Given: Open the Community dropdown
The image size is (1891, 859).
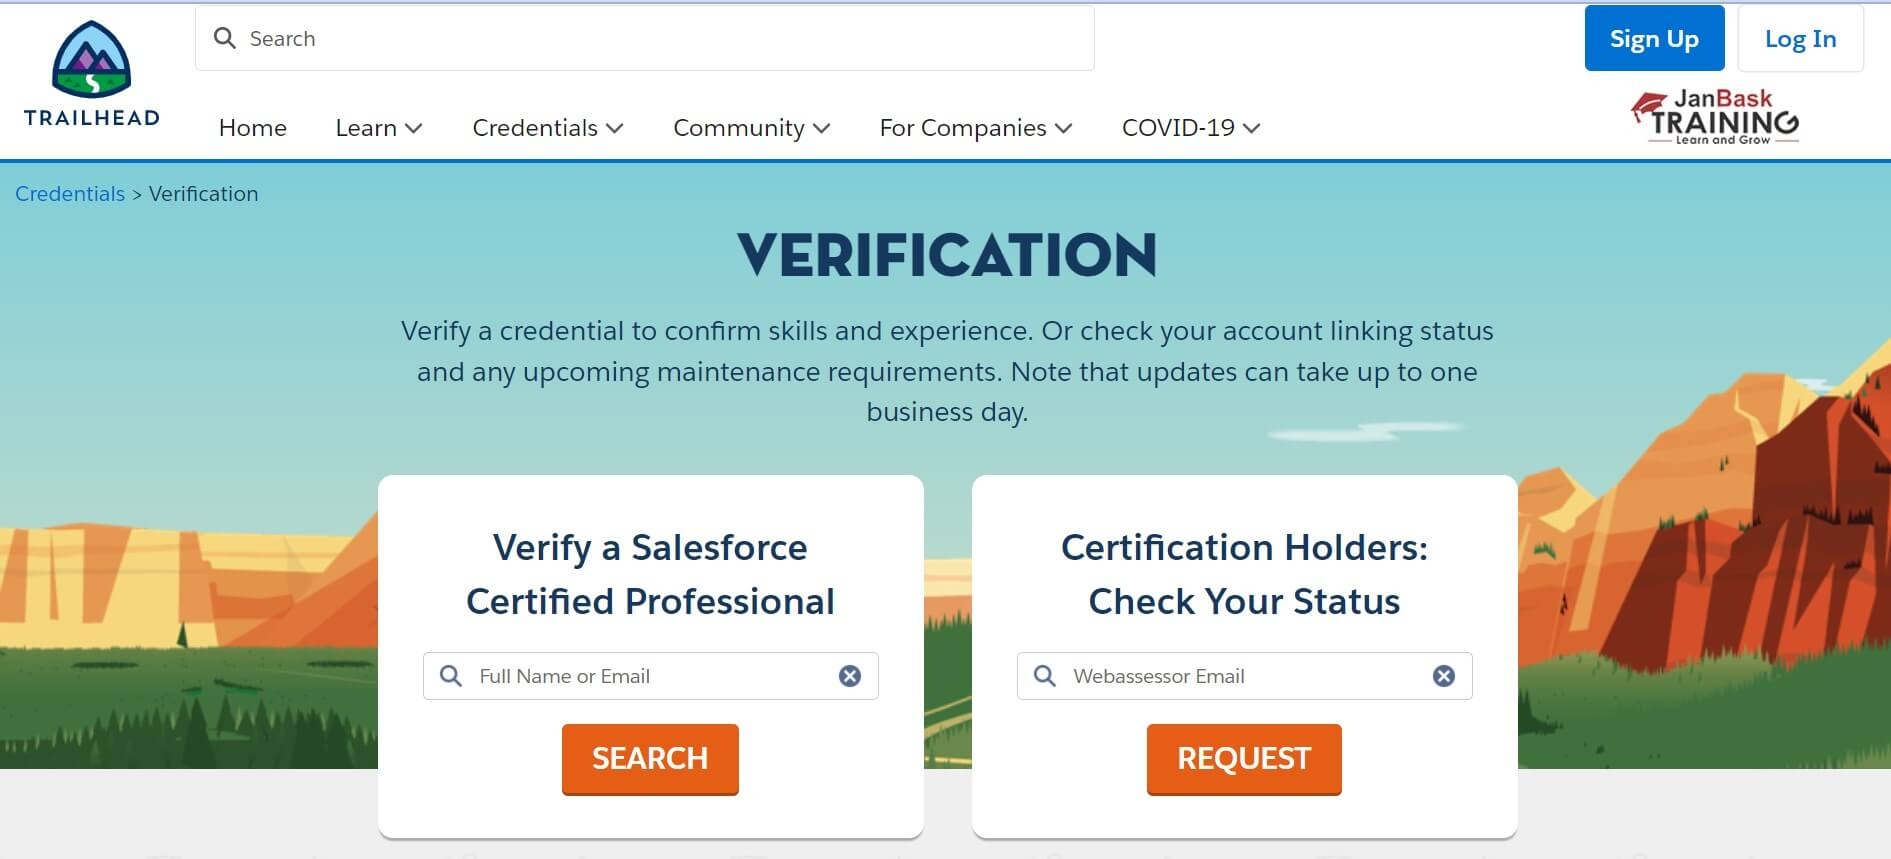Looking at the screenshot, I should point(752,128).
